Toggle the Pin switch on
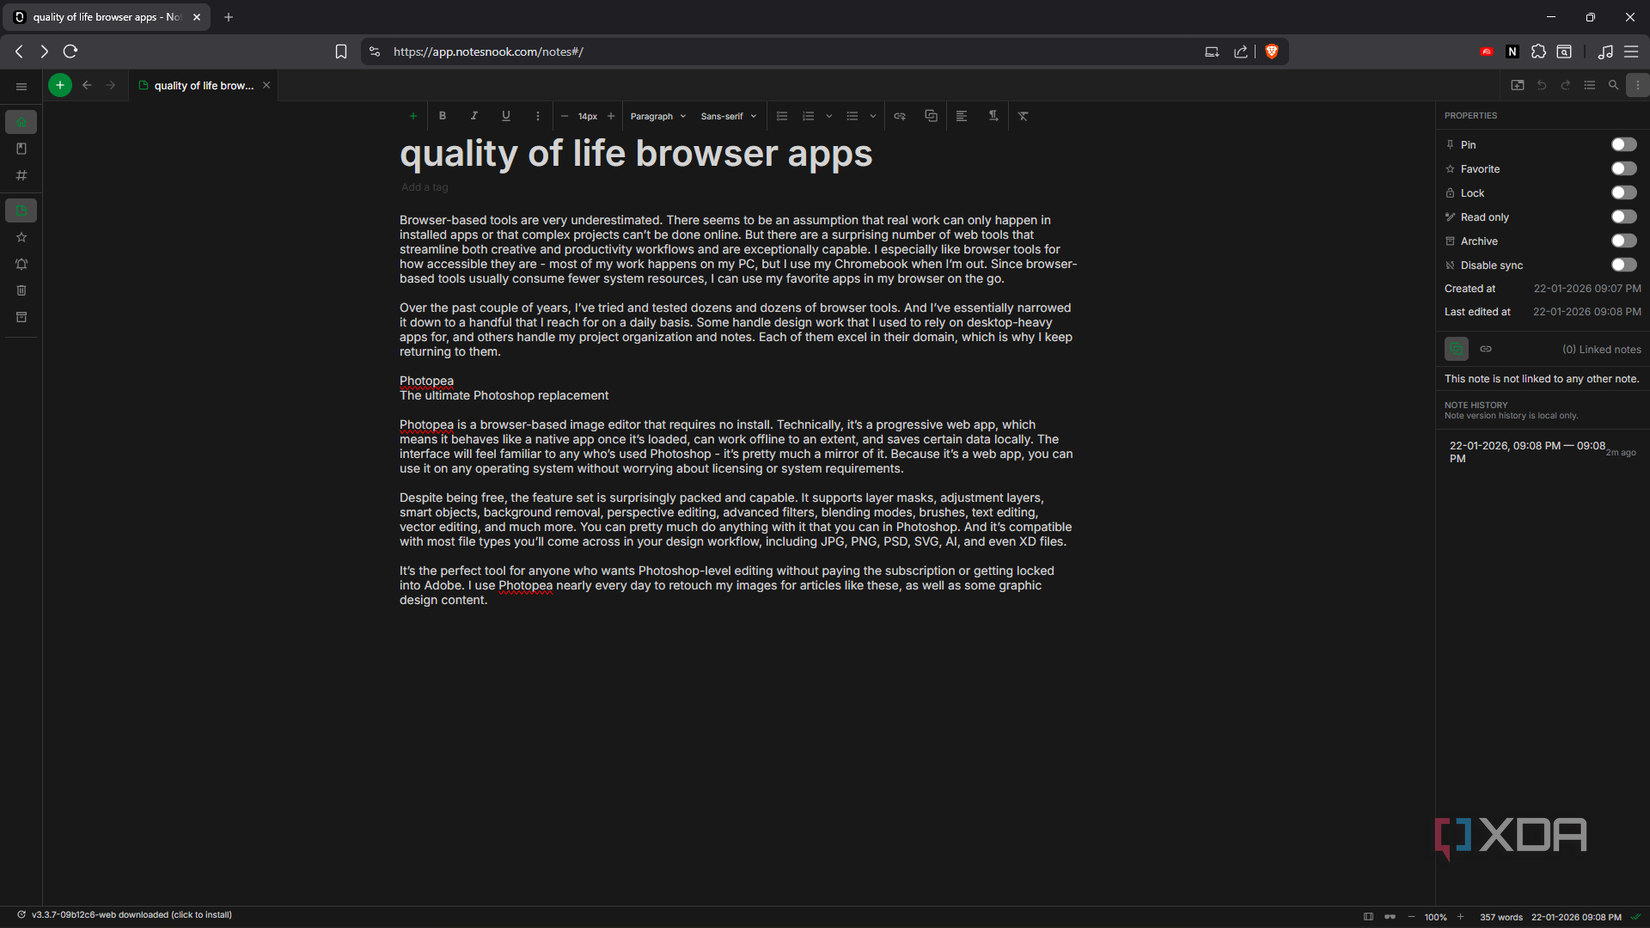This screenshot has width=1650, height=928. pos(1623,145)
